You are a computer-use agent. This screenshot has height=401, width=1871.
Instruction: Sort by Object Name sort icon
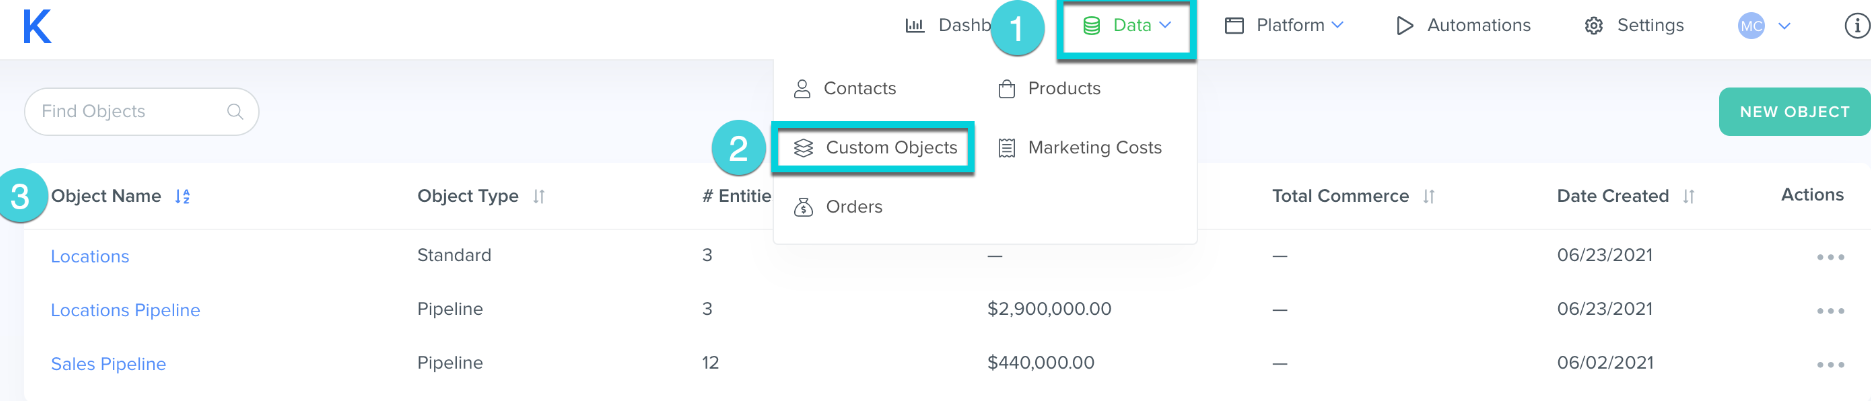point(182,197)
